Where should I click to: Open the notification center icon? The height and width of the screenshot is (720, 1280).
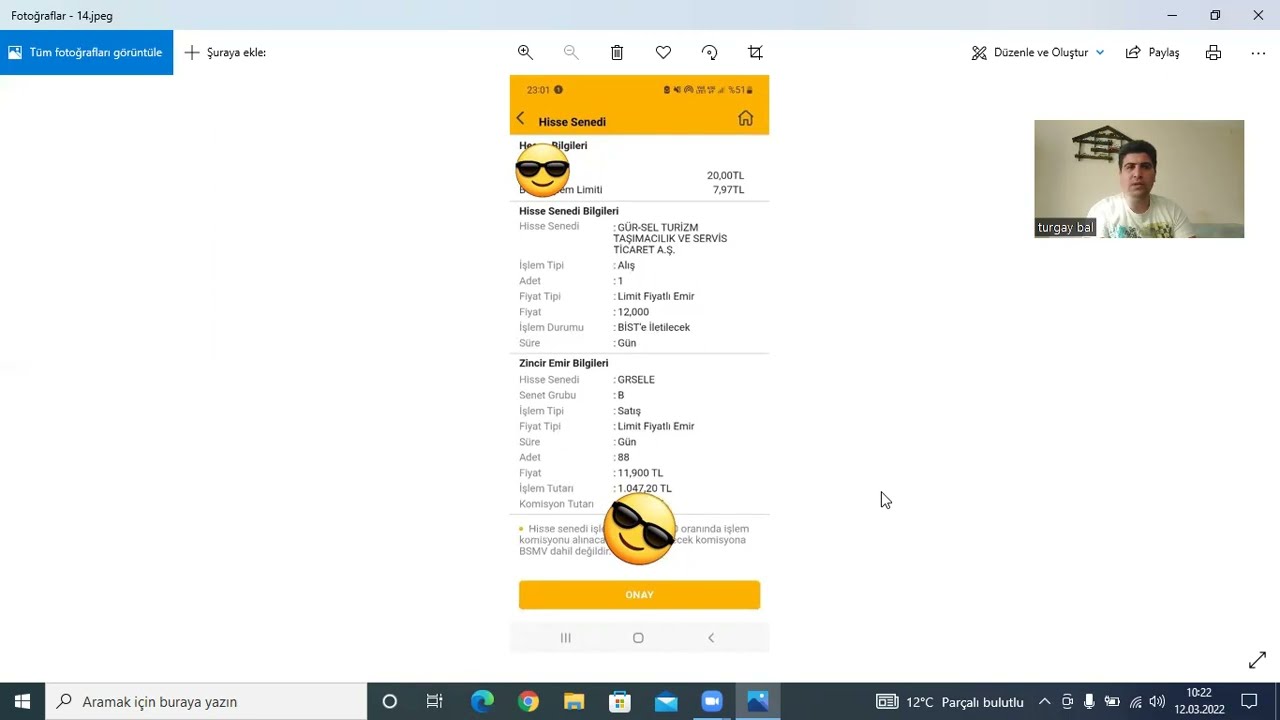click(1249, 702)
